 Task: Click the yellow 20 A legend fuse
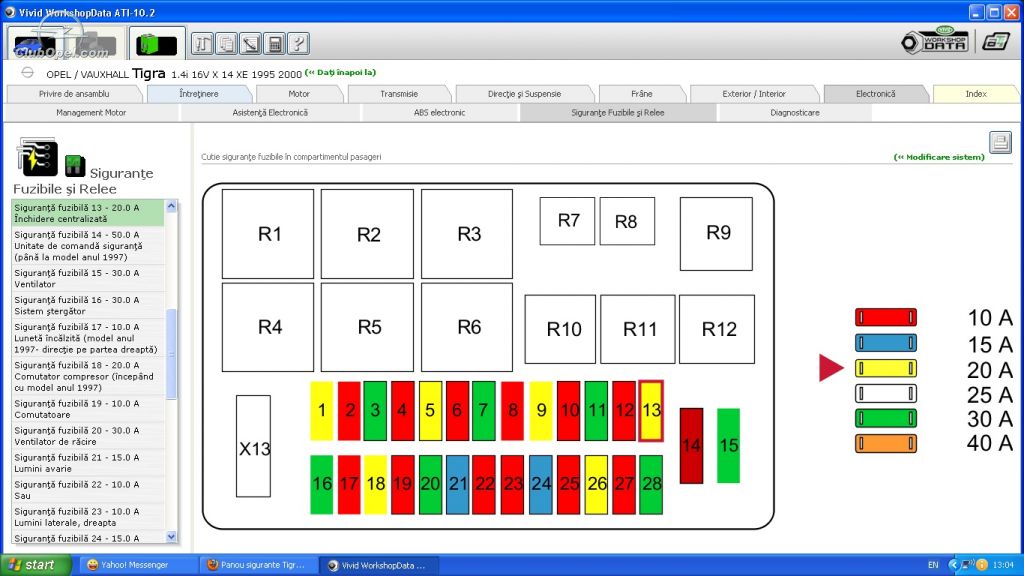[x=886, y=368]
